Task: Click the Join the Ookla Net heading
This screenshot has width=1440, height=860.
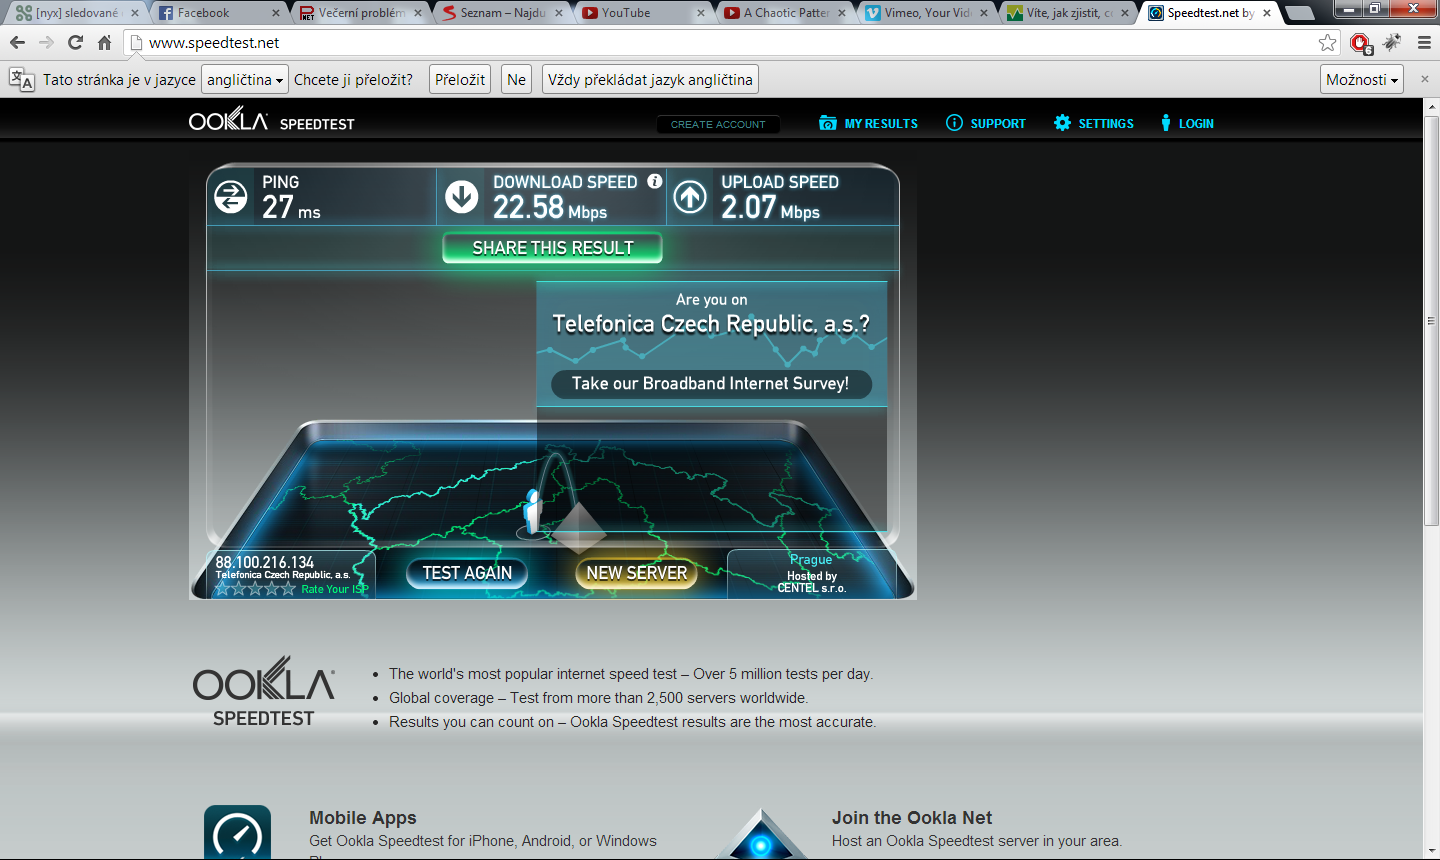Action: (912, 818)
